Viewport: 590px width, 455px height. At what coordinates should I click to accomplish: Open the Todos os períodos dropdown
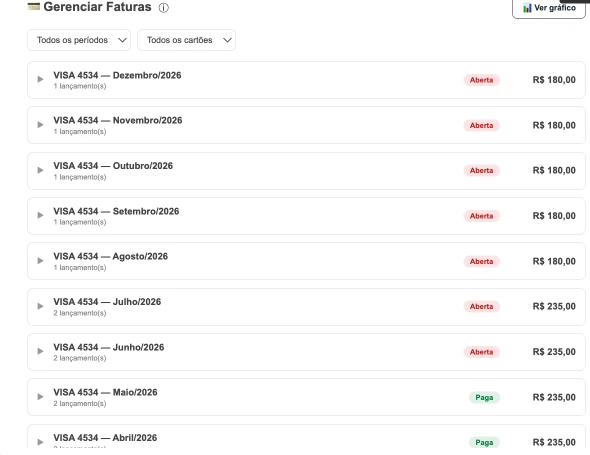(x=79, y=40)
